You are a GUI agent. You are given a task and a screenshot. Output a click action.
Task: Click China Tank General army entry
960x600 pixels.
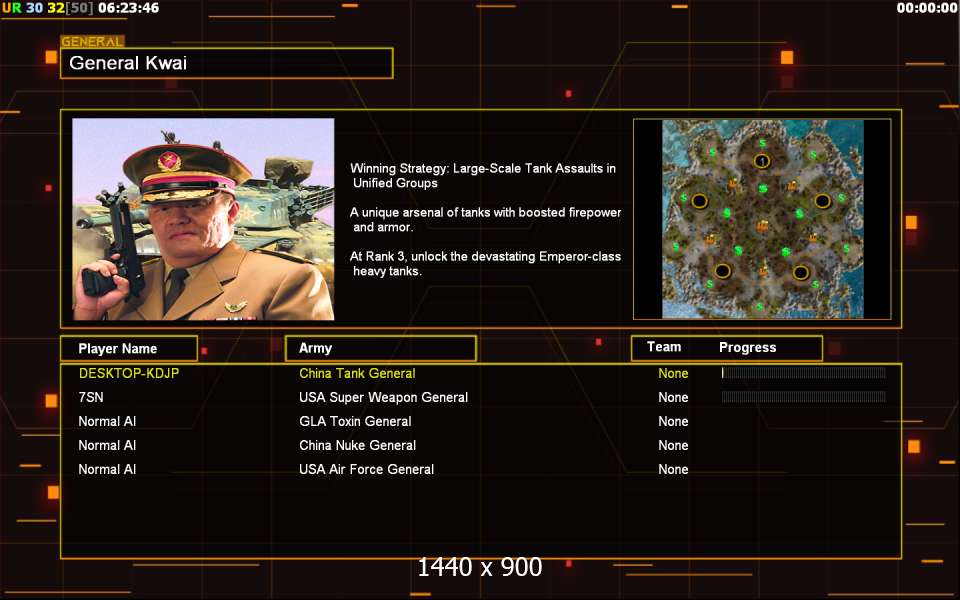click(x=358, y=373)
